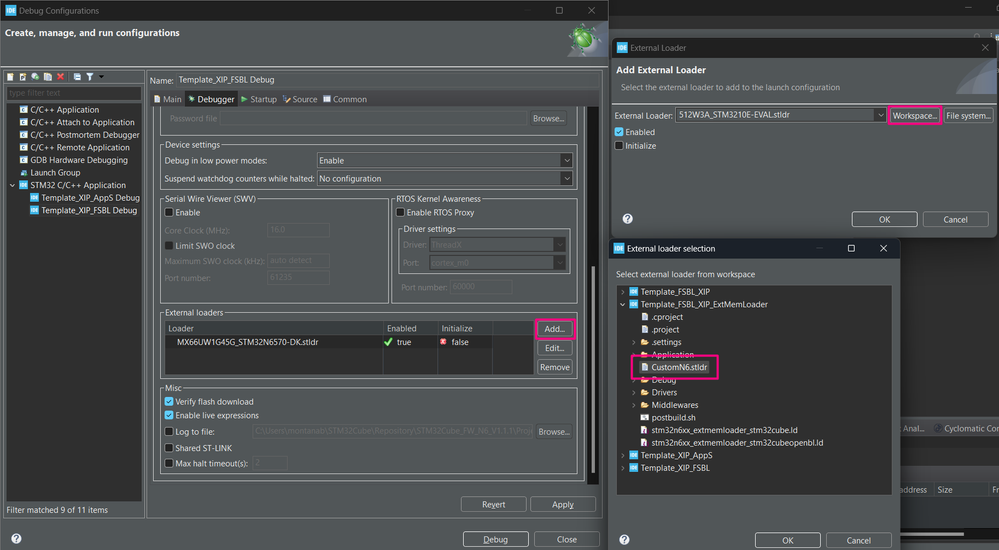Expand Drivers folder
The height and width of the screenshot is (550, 999).
coord(633,393)
